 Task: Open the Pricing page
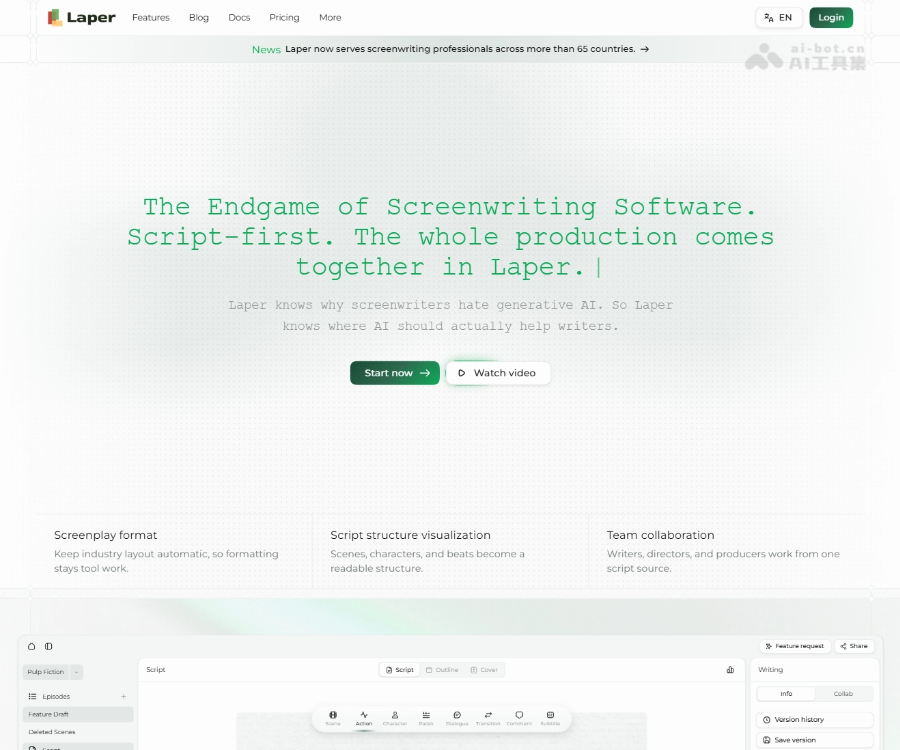pyautogui.click(x=284, y=18)
